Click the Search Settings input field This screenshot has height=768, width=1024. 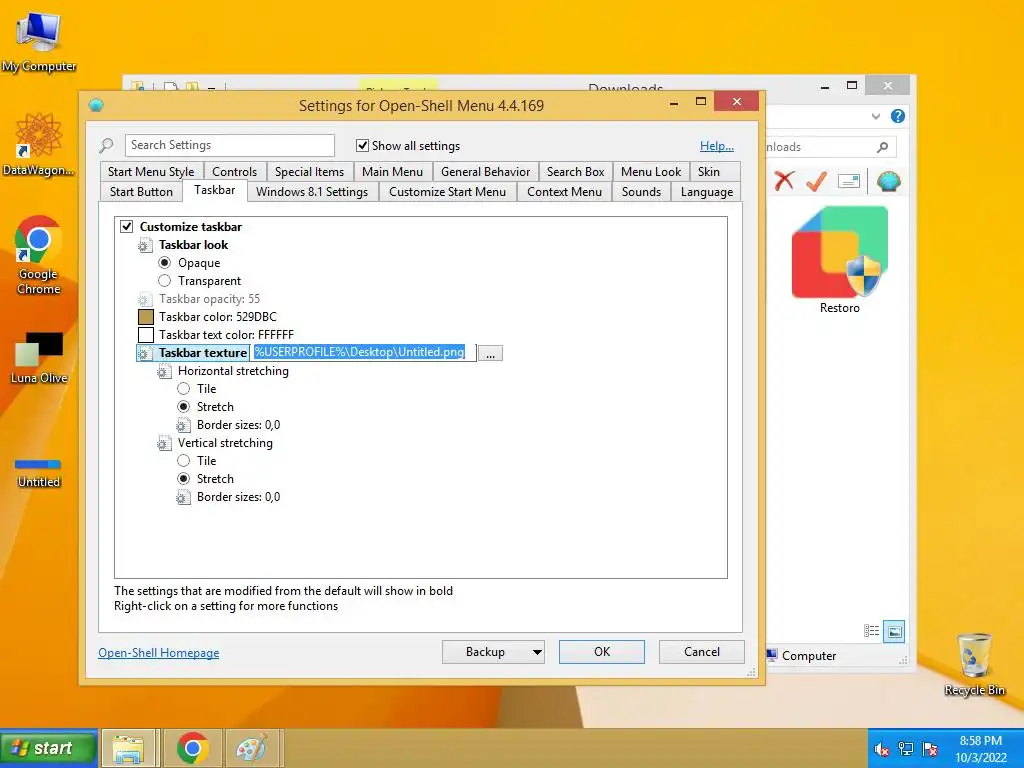(x=230, y=145)
